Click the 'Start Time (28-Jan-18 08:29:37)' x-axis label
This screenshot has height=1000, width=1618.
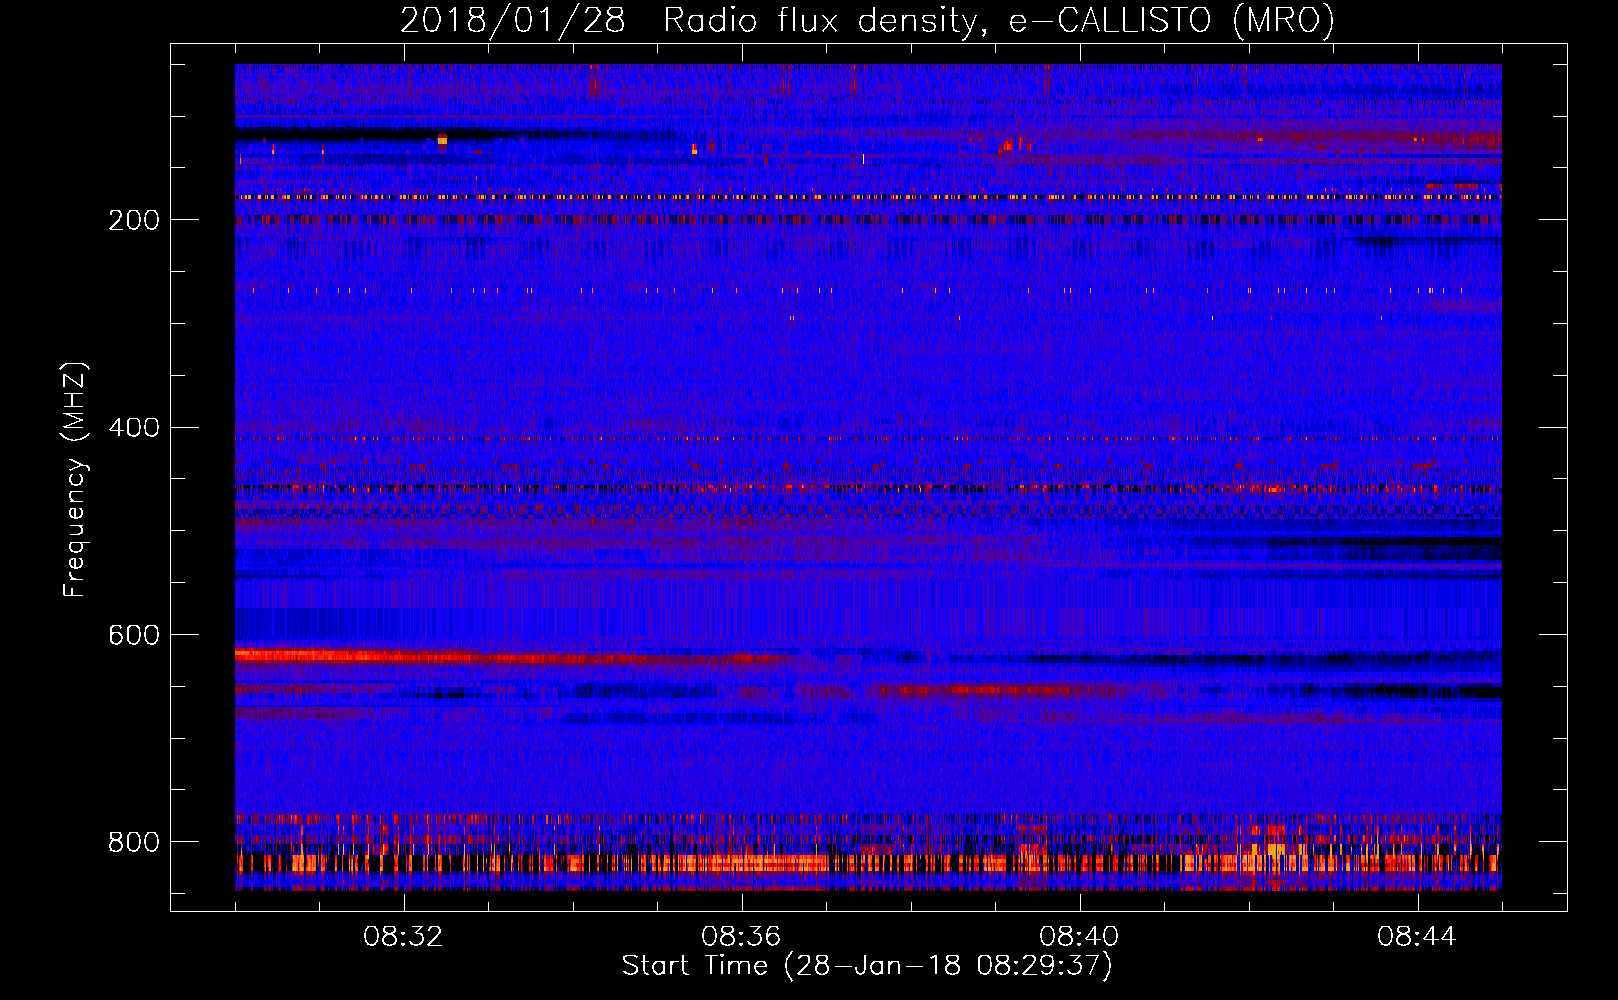click(867, 966)
